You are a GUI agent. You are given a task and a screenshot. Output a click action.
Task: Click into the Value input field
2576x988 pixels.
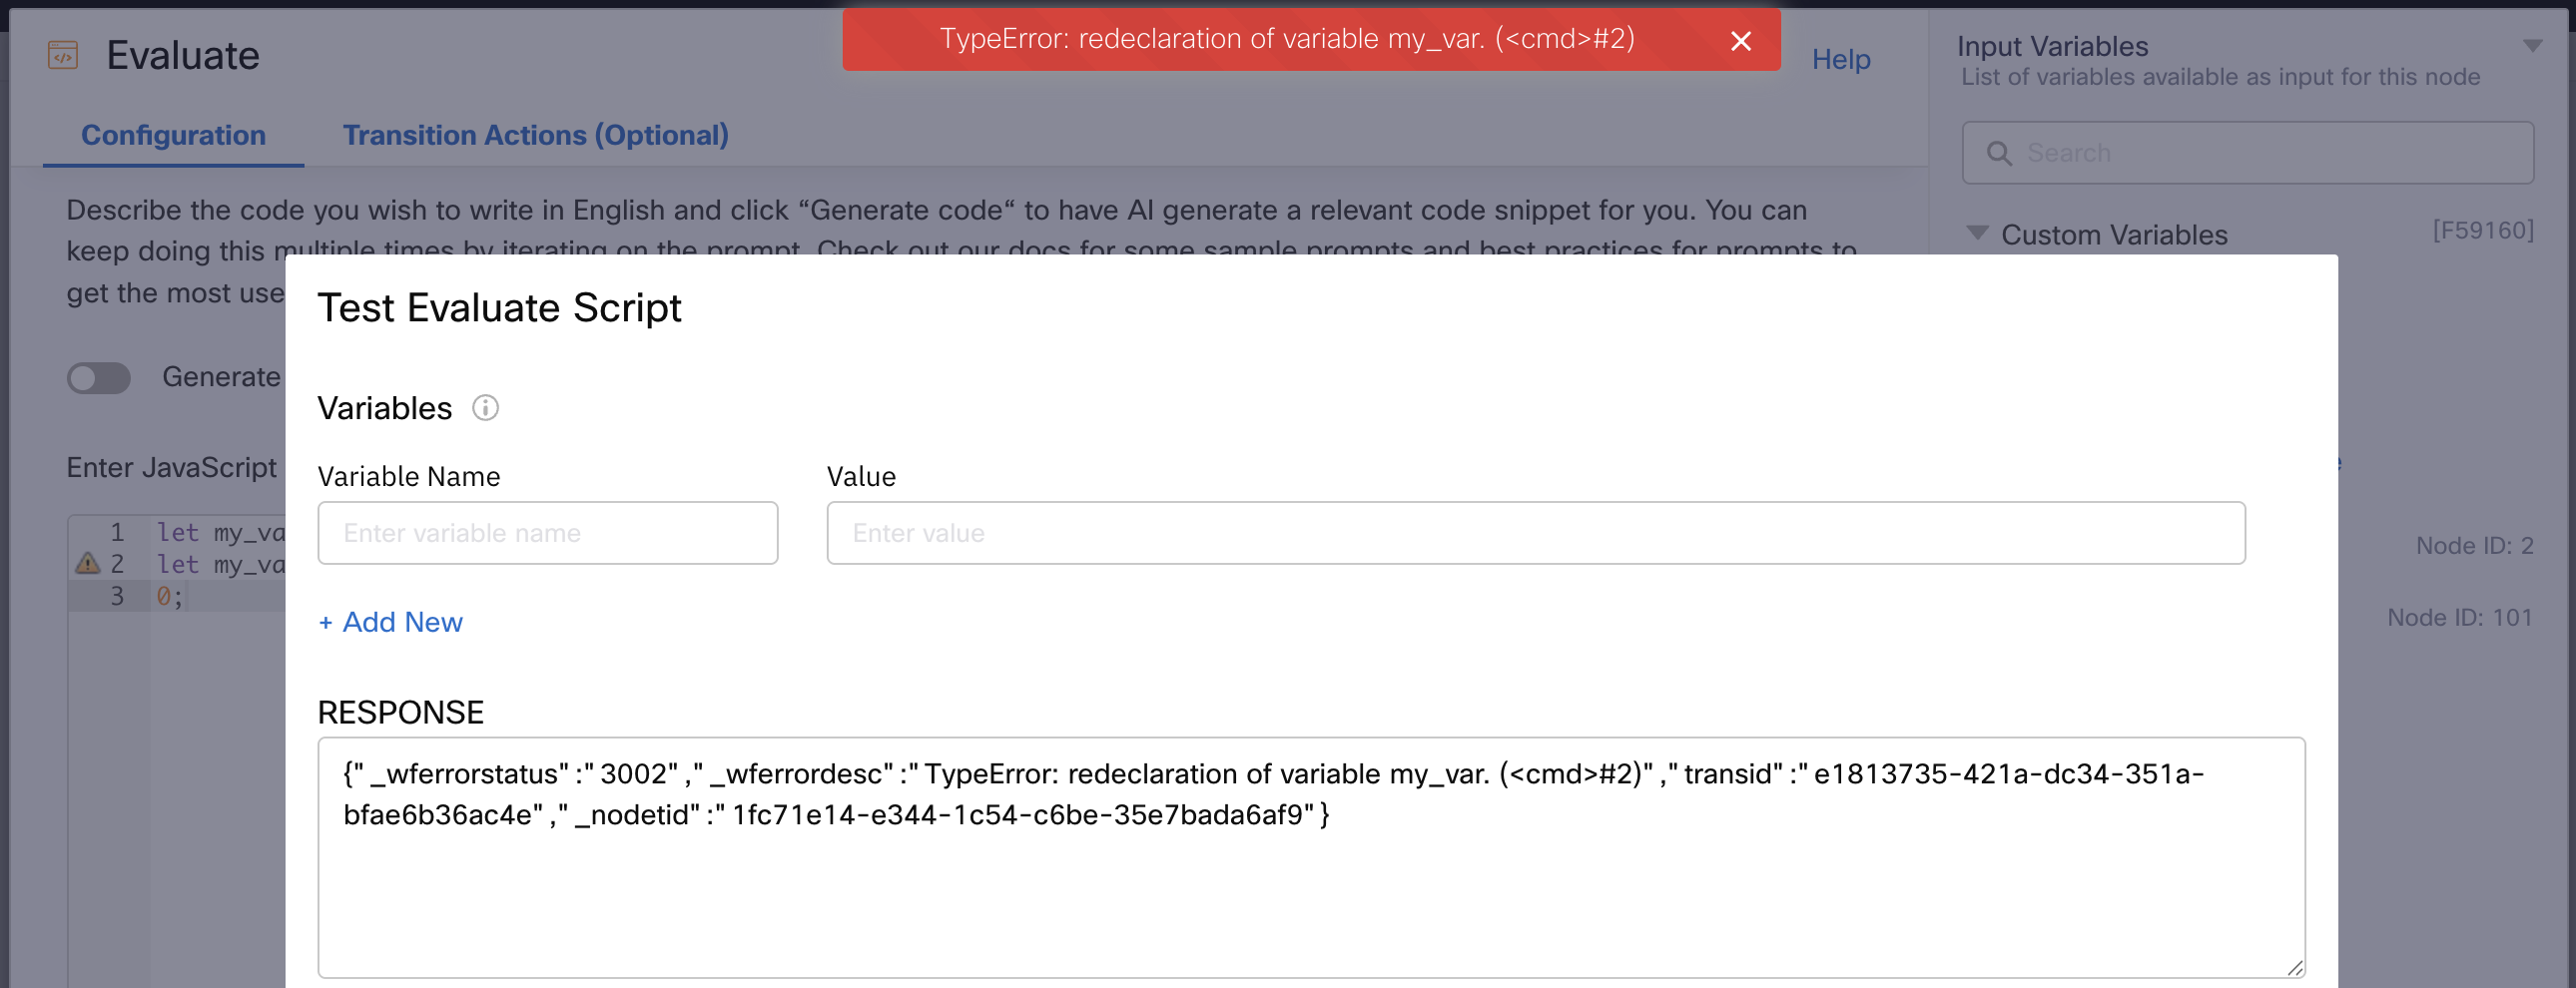pos(1535,533)
